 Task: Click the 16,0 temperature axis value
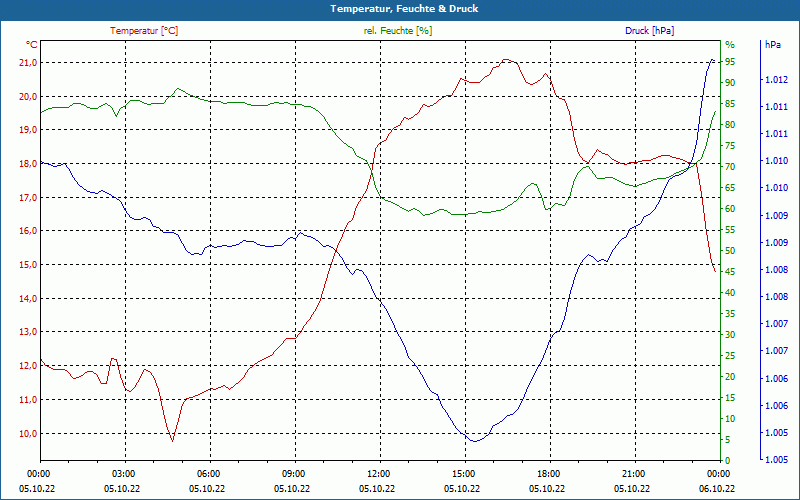click(29, 231)
